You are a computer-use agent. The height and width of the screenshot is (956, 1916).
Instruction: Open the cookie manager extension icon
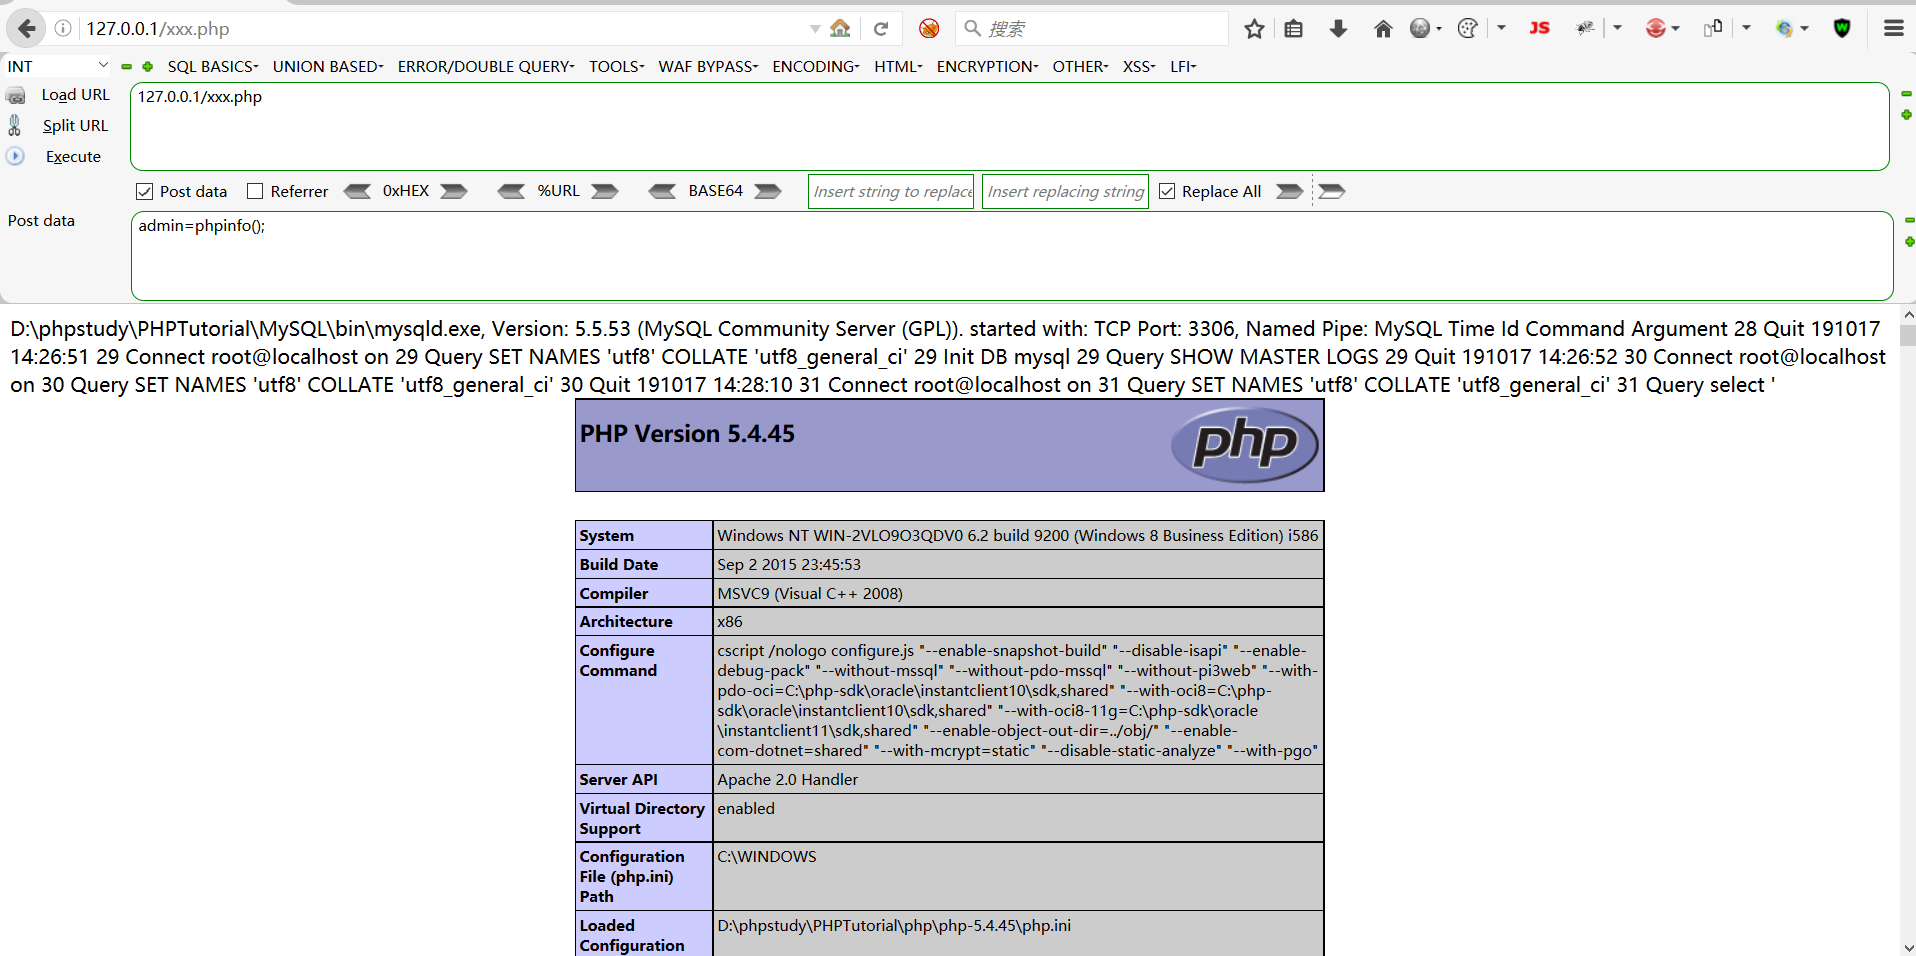(1467, 28)
